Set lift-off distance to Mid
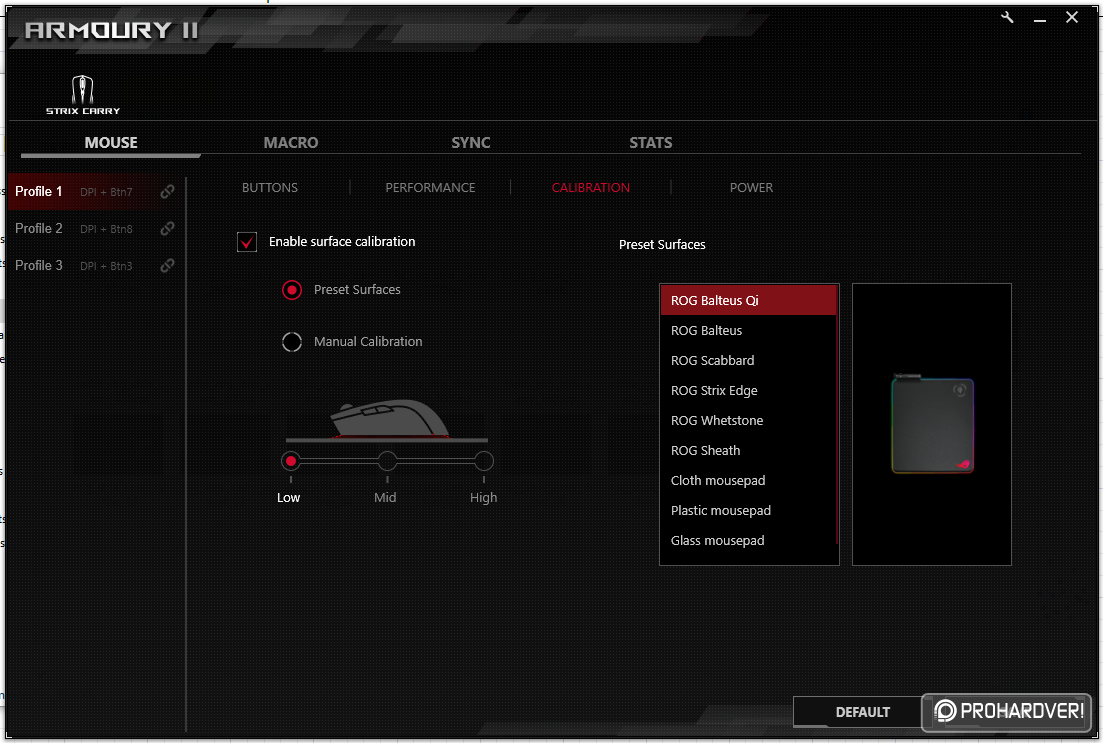1103x743 pixels. [387, 462]
